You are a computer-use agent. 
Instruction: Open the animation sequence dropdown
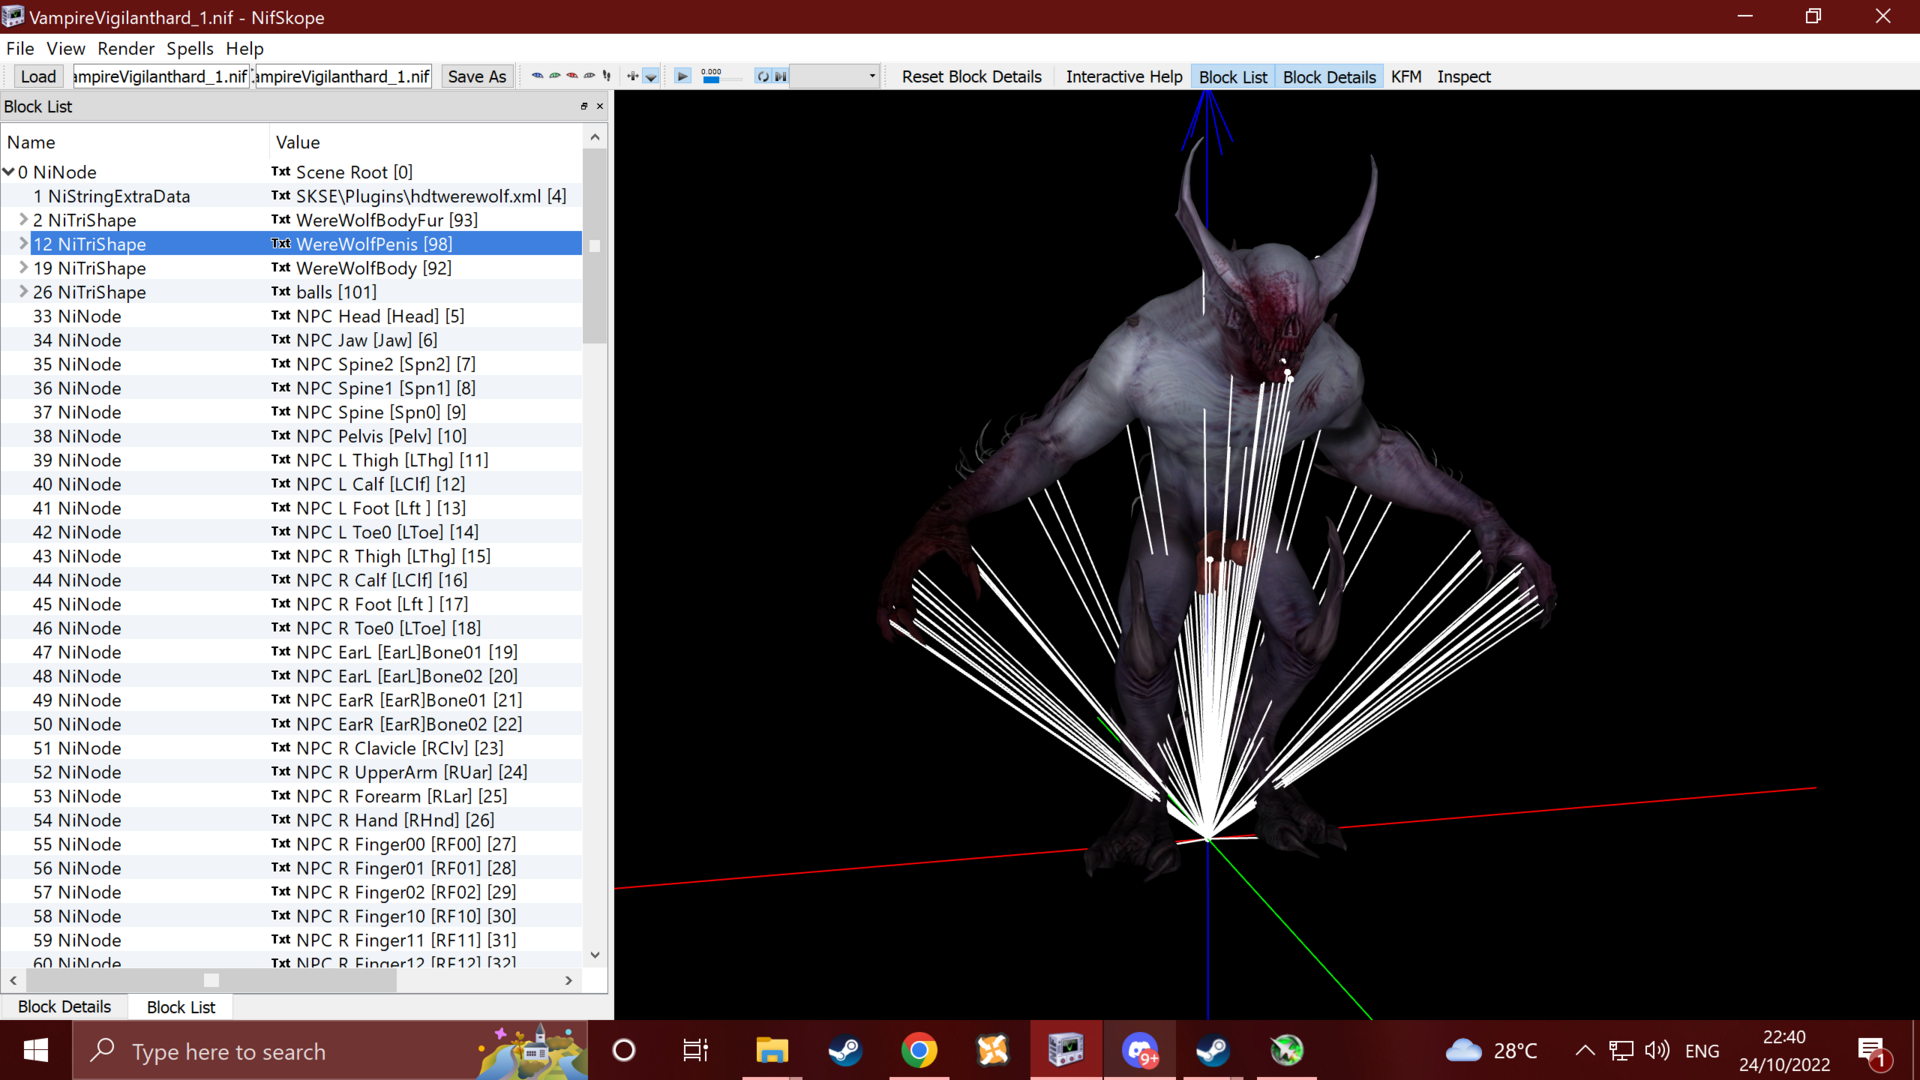[x=836, y=76]
